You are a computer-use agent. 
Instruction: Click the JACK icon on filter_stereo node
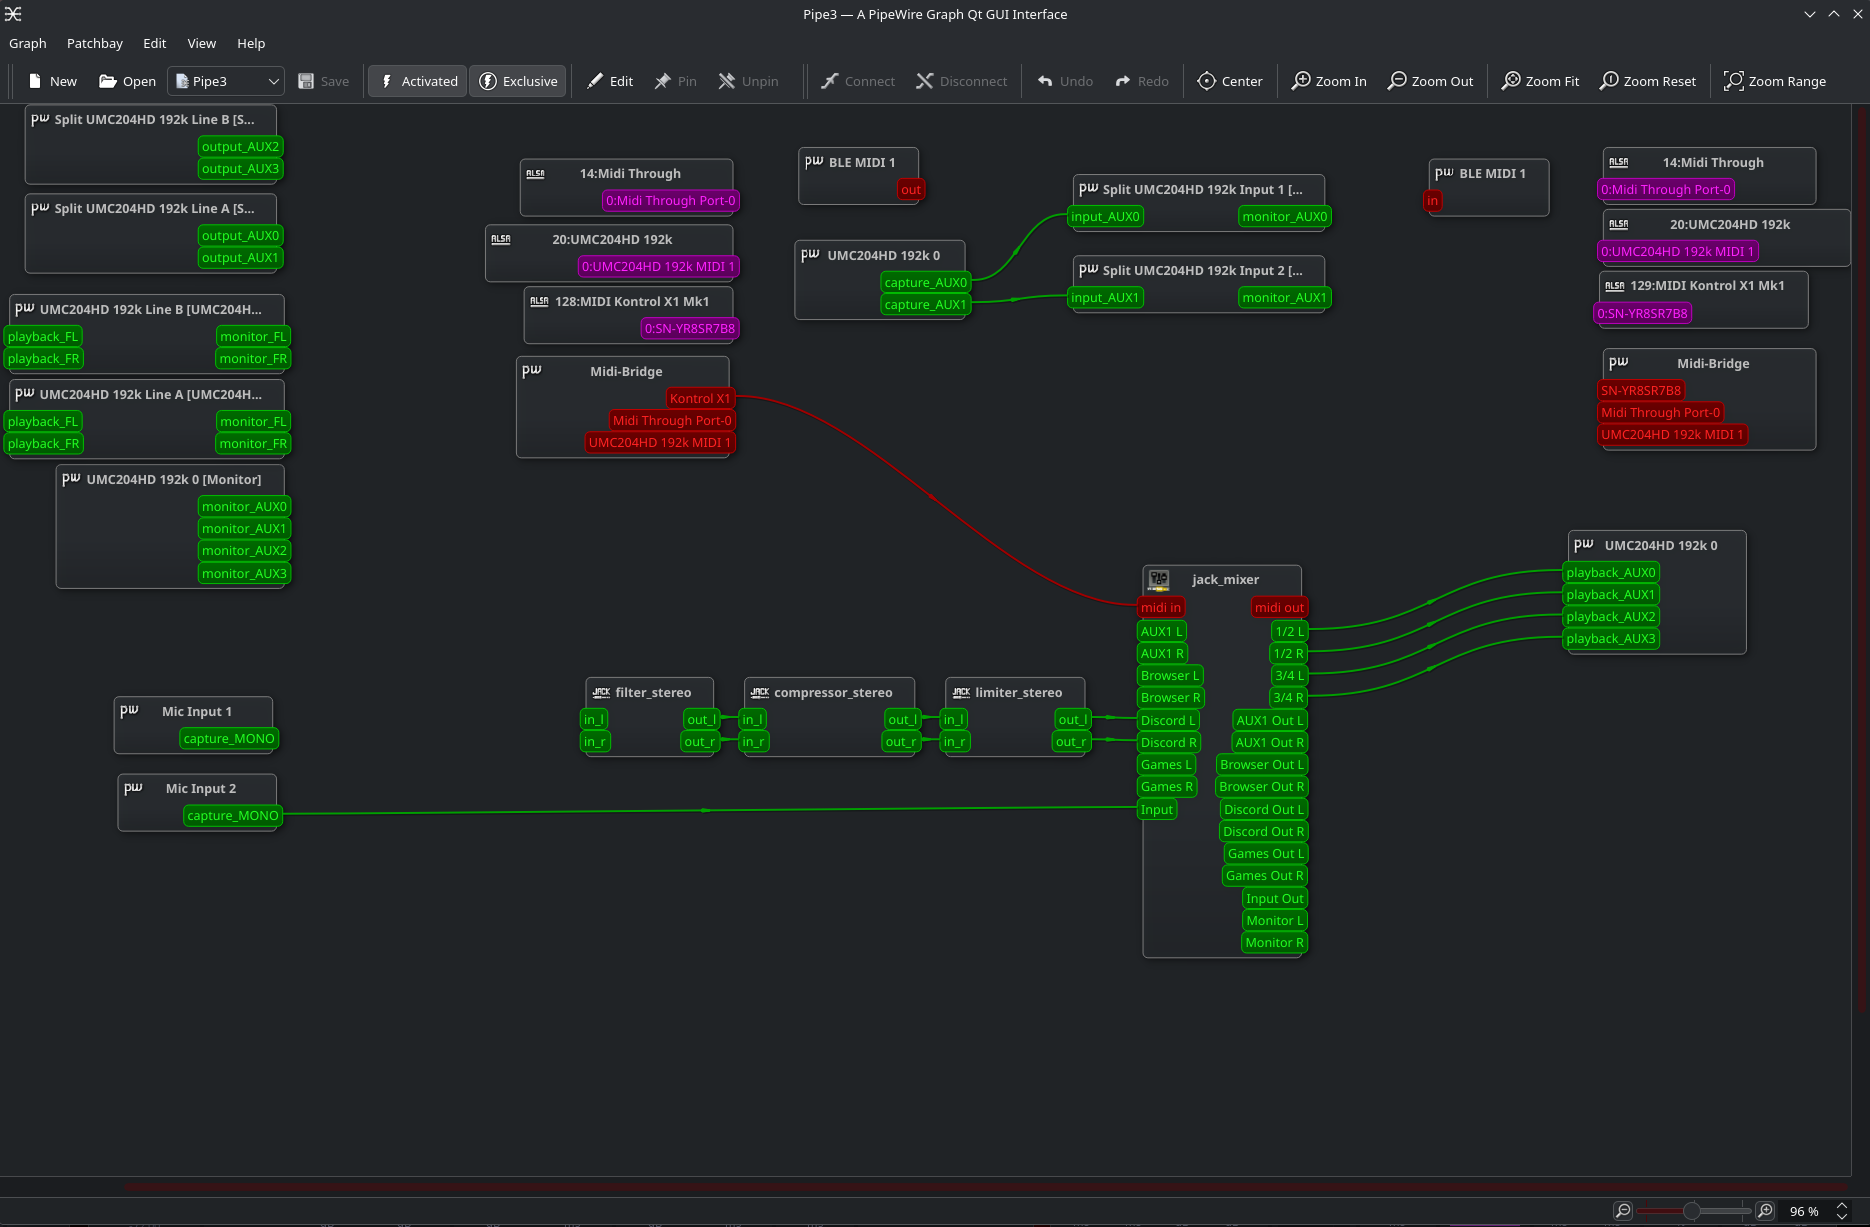pyautogui.click(x=601, y=692)
